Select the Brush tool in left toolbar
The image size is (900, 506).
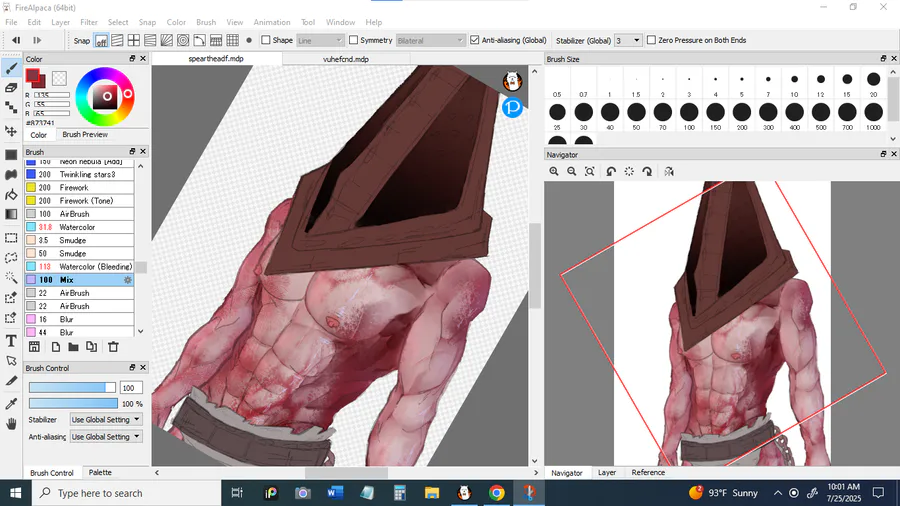11,68
